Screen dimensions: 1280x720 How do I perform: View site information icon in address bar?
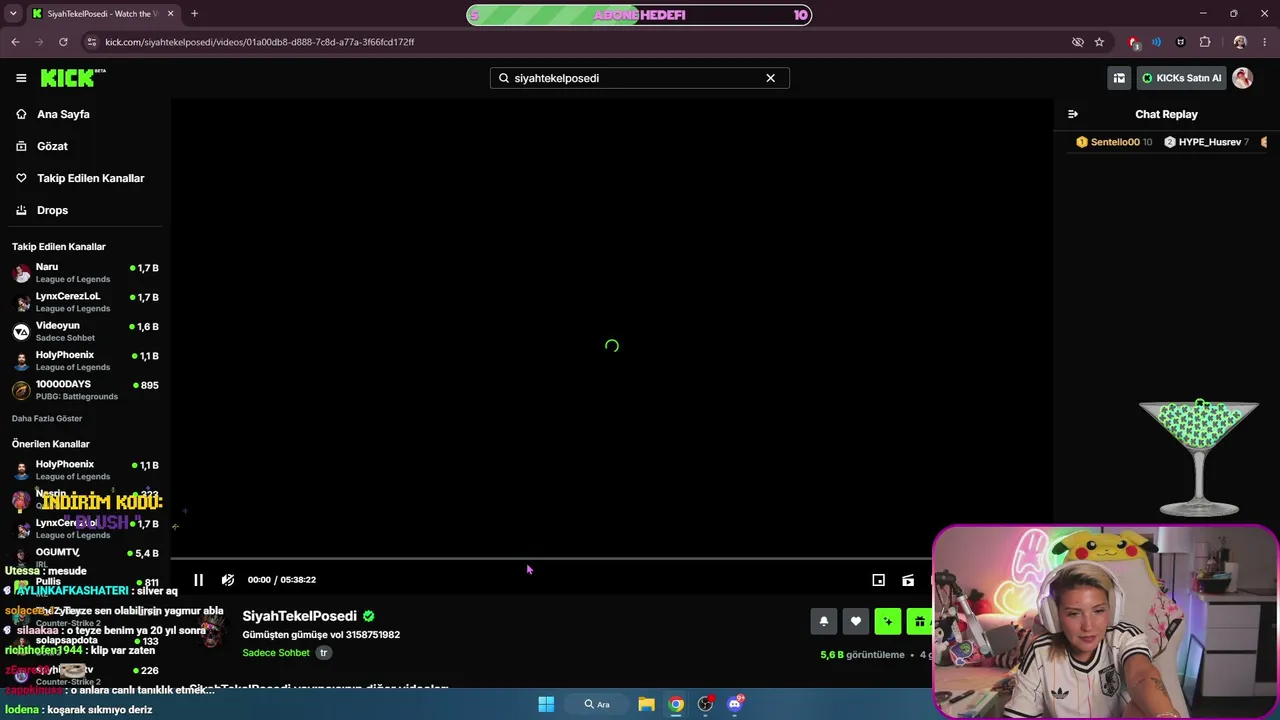coord(92,42)
